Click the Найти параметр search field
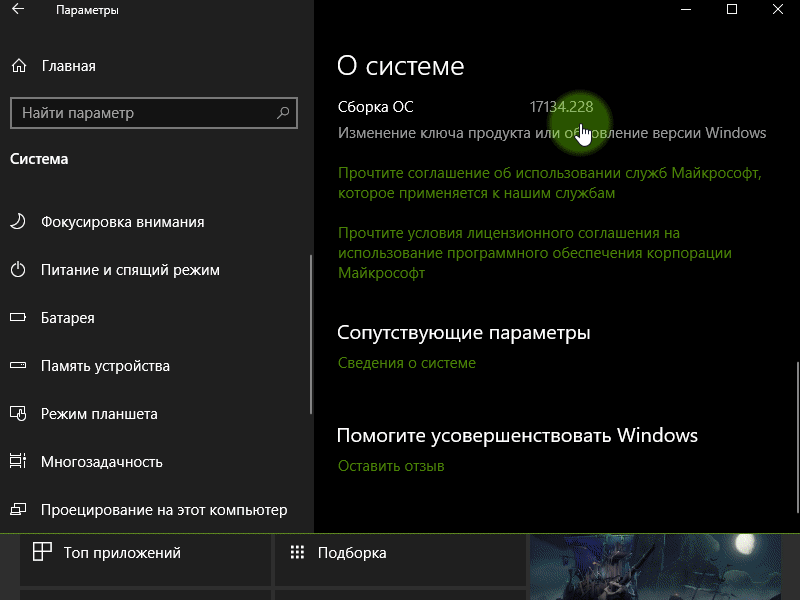 point(154,113)
